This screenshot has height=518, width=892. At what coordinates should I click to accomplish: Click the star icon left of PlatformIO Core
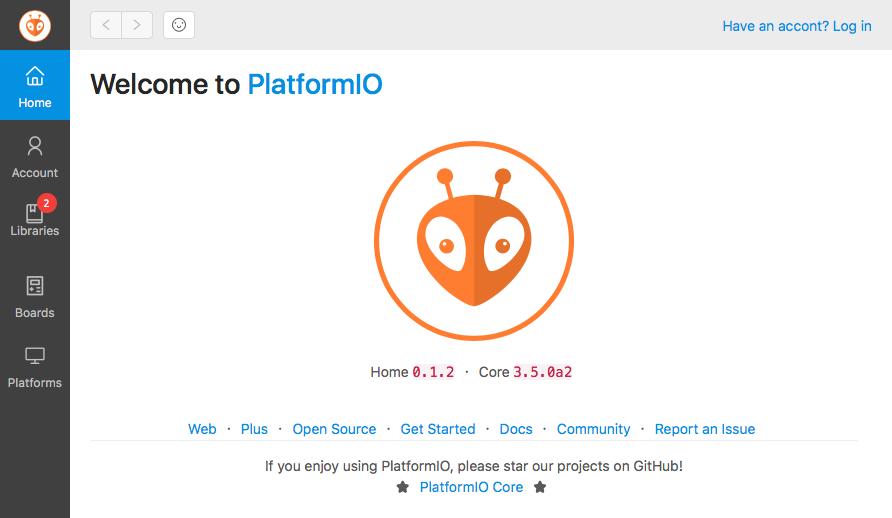tap(403, 487)
